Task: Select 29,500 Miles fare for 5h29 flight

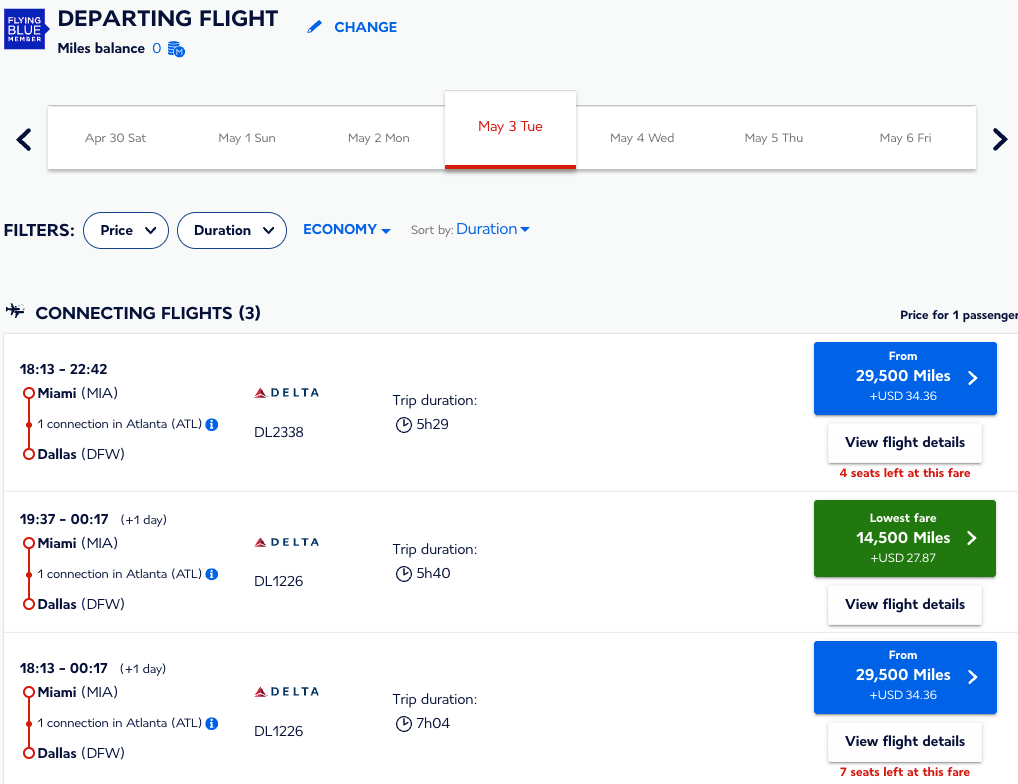Action: tap(905, 377)
